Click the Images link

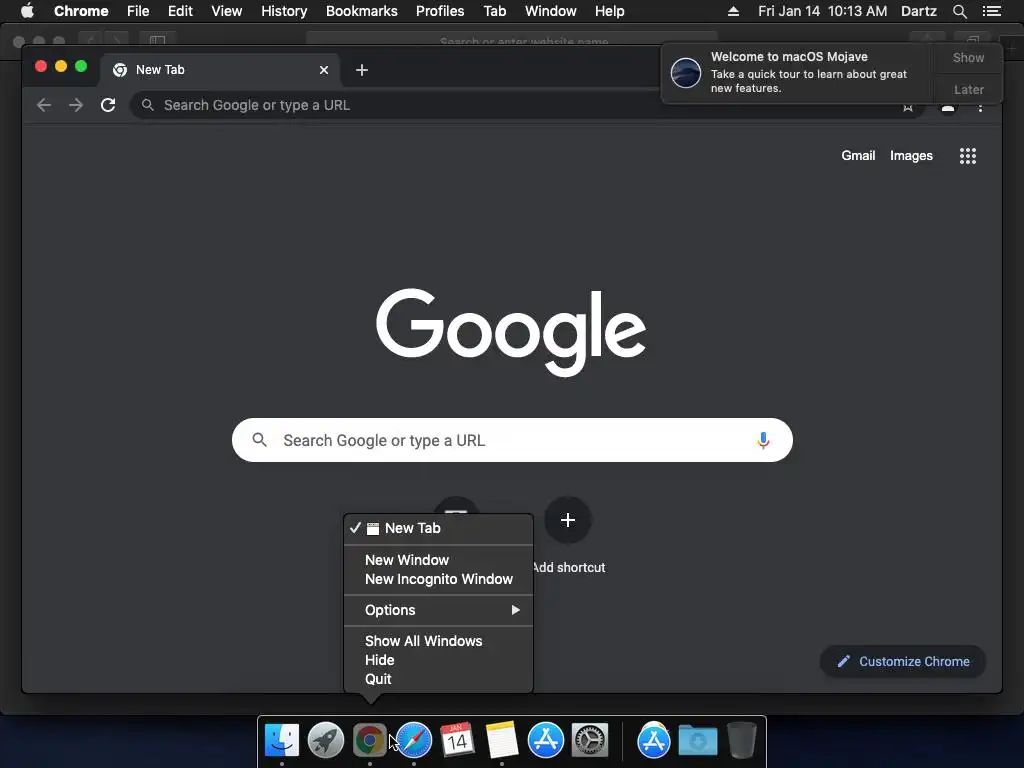[x=911, y=155]
